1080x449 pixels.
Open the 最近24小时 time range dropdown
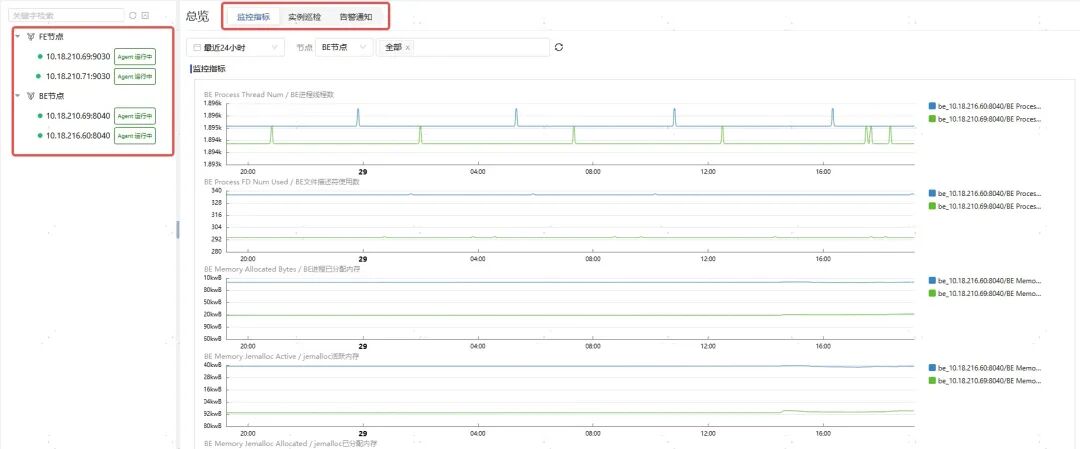coord(236,48)
